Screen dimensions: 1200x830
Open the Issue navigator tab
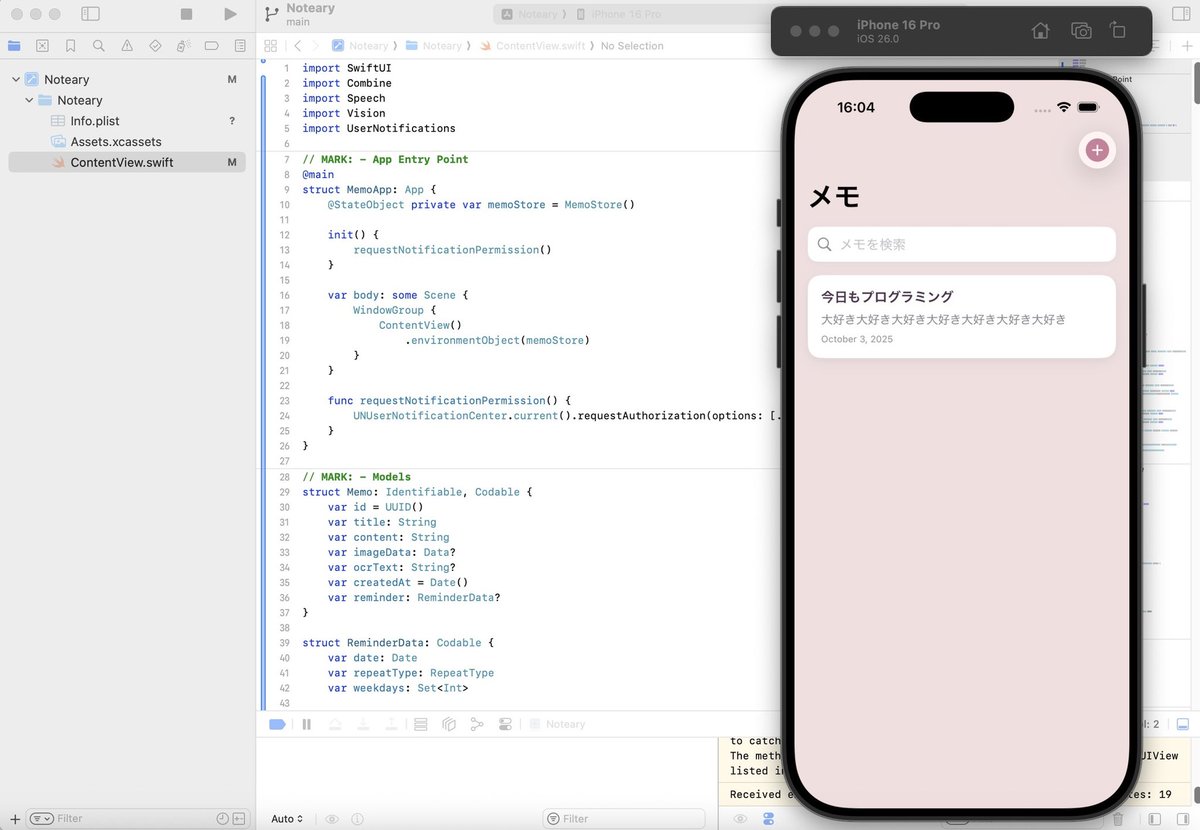pyautogui.click(x=127, y=45)
